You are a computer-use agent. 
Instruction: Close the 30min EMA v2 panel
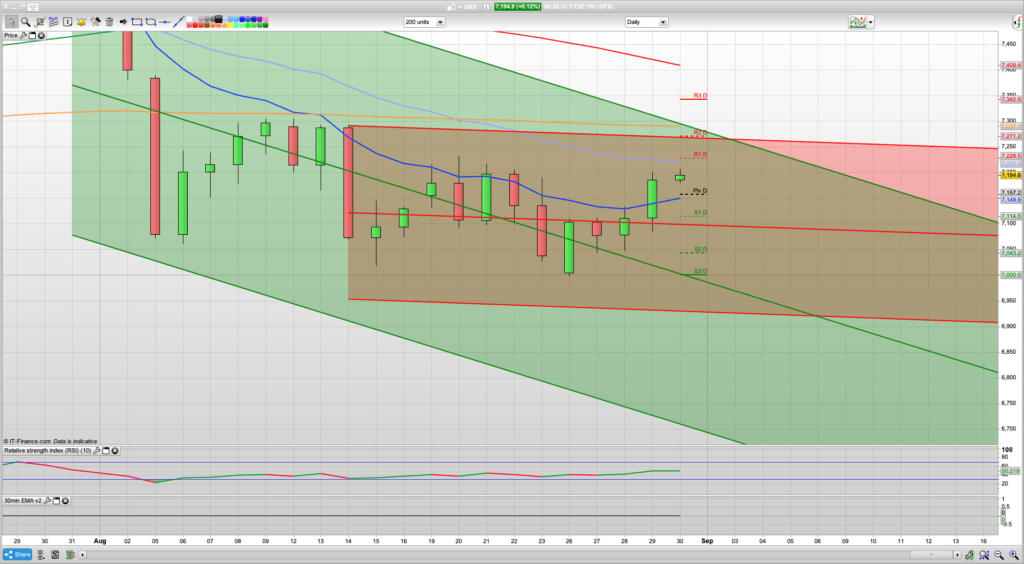pos(66,500)
